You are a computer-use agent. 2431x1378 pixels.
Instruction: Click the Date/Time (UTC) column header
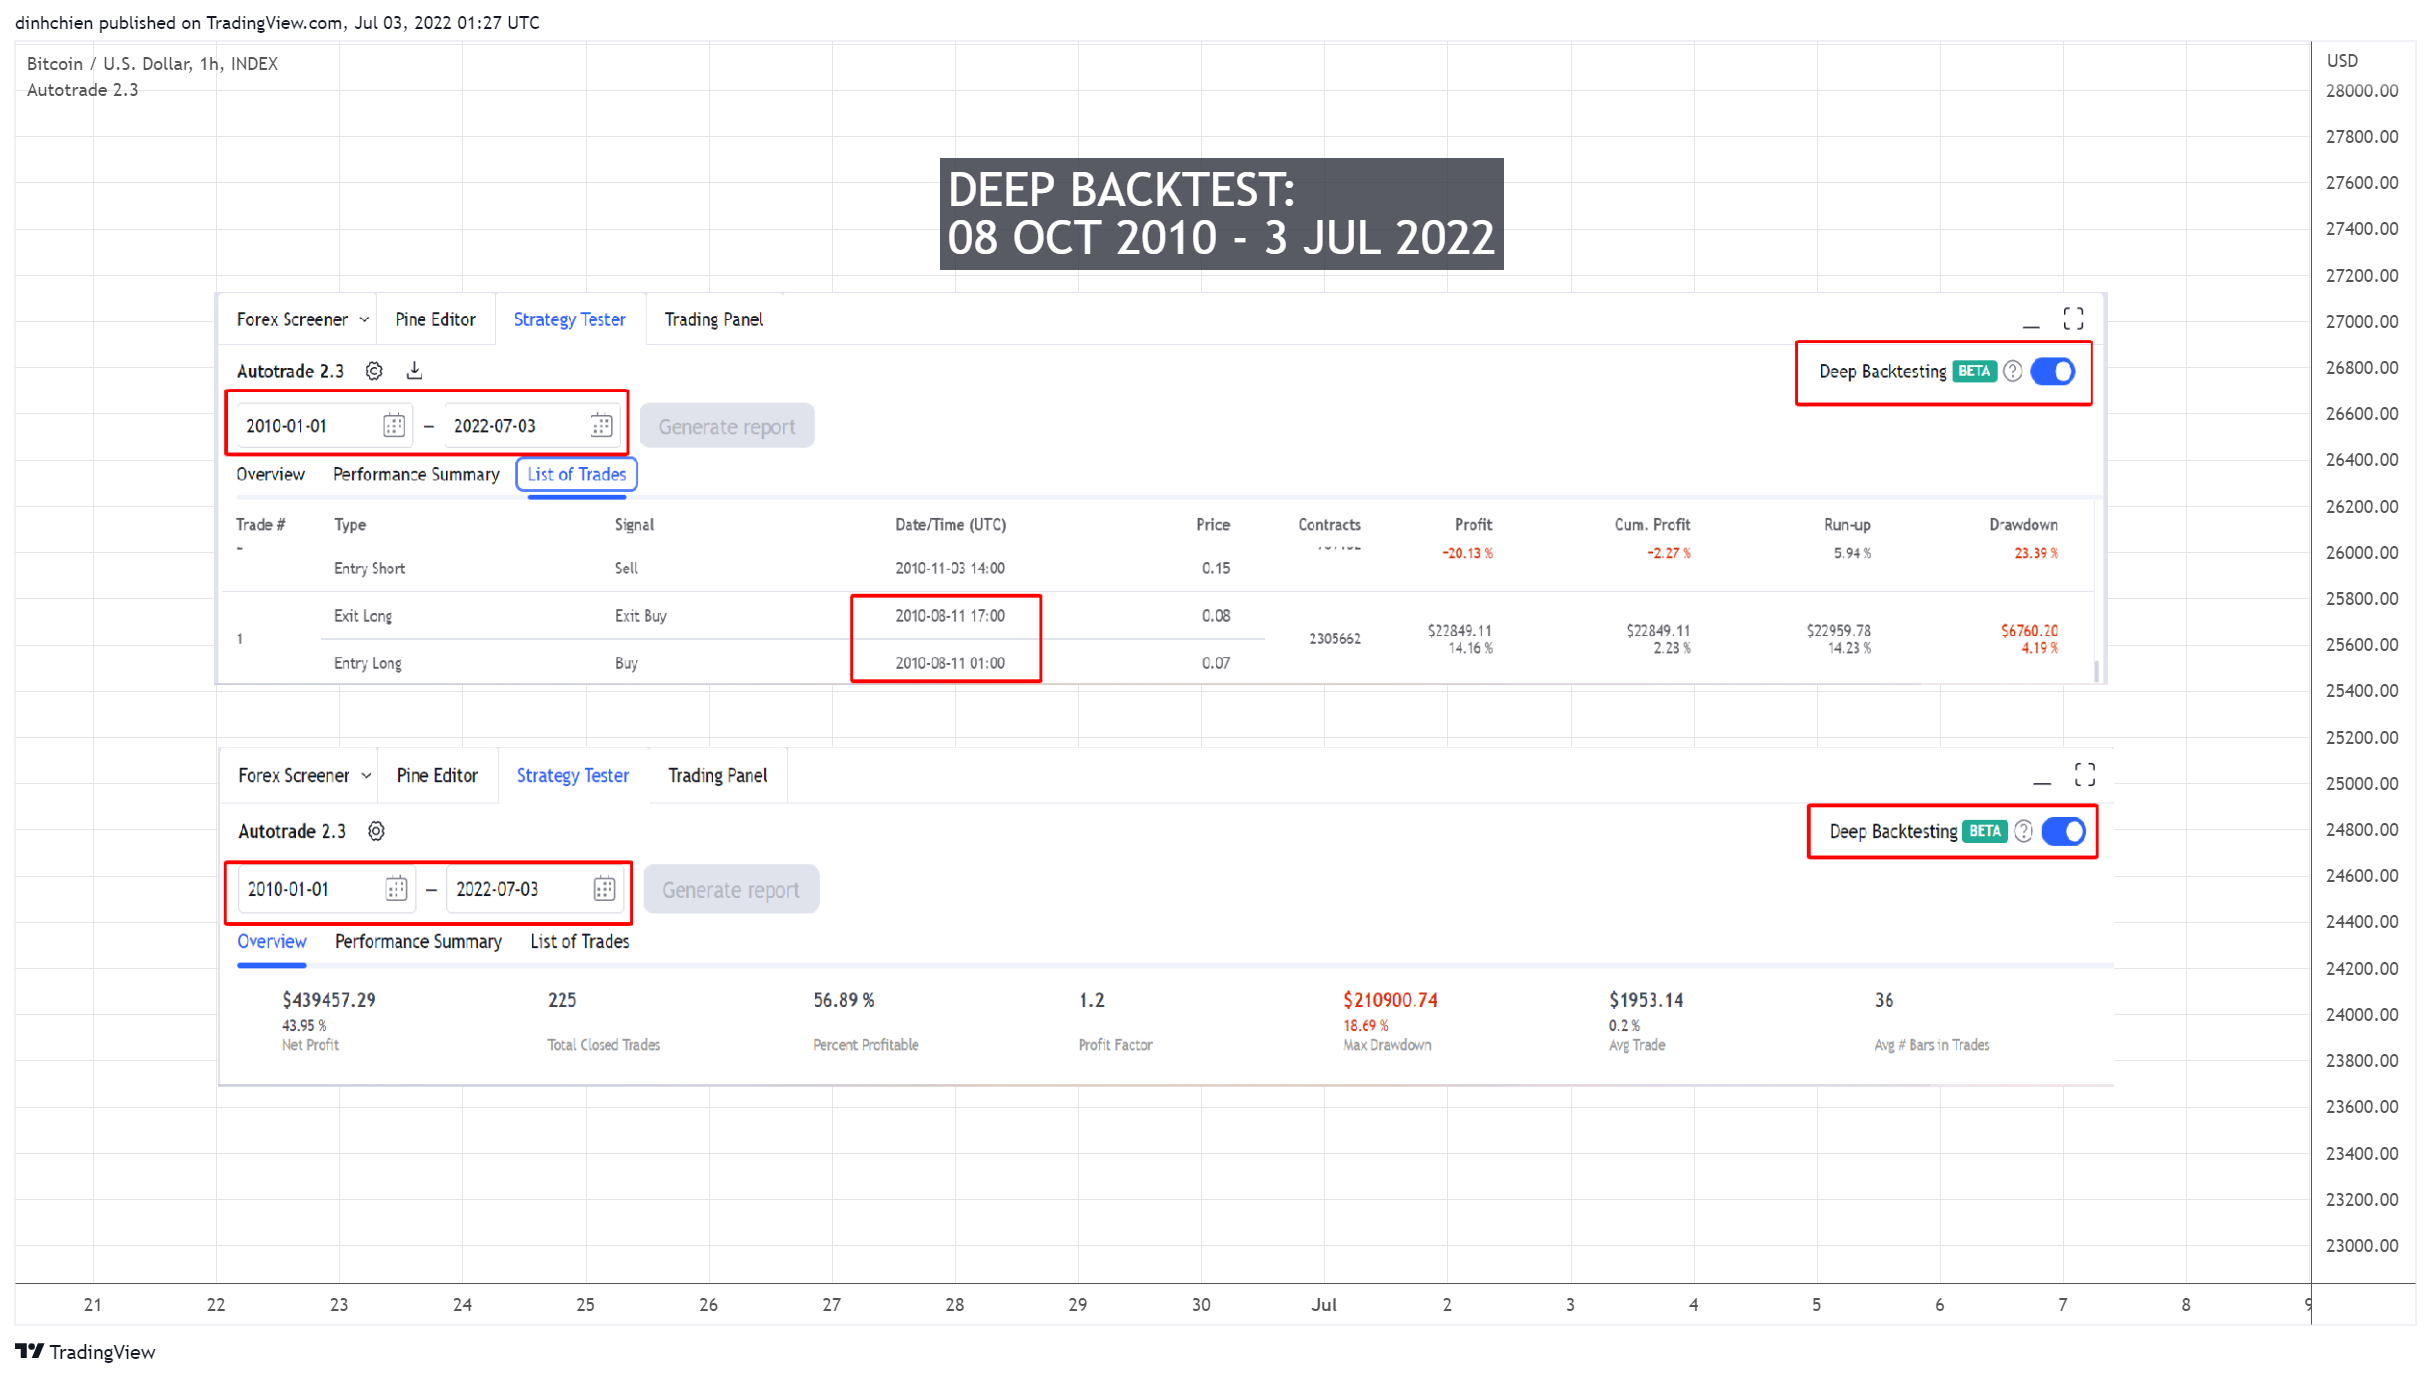click(951, 525)
